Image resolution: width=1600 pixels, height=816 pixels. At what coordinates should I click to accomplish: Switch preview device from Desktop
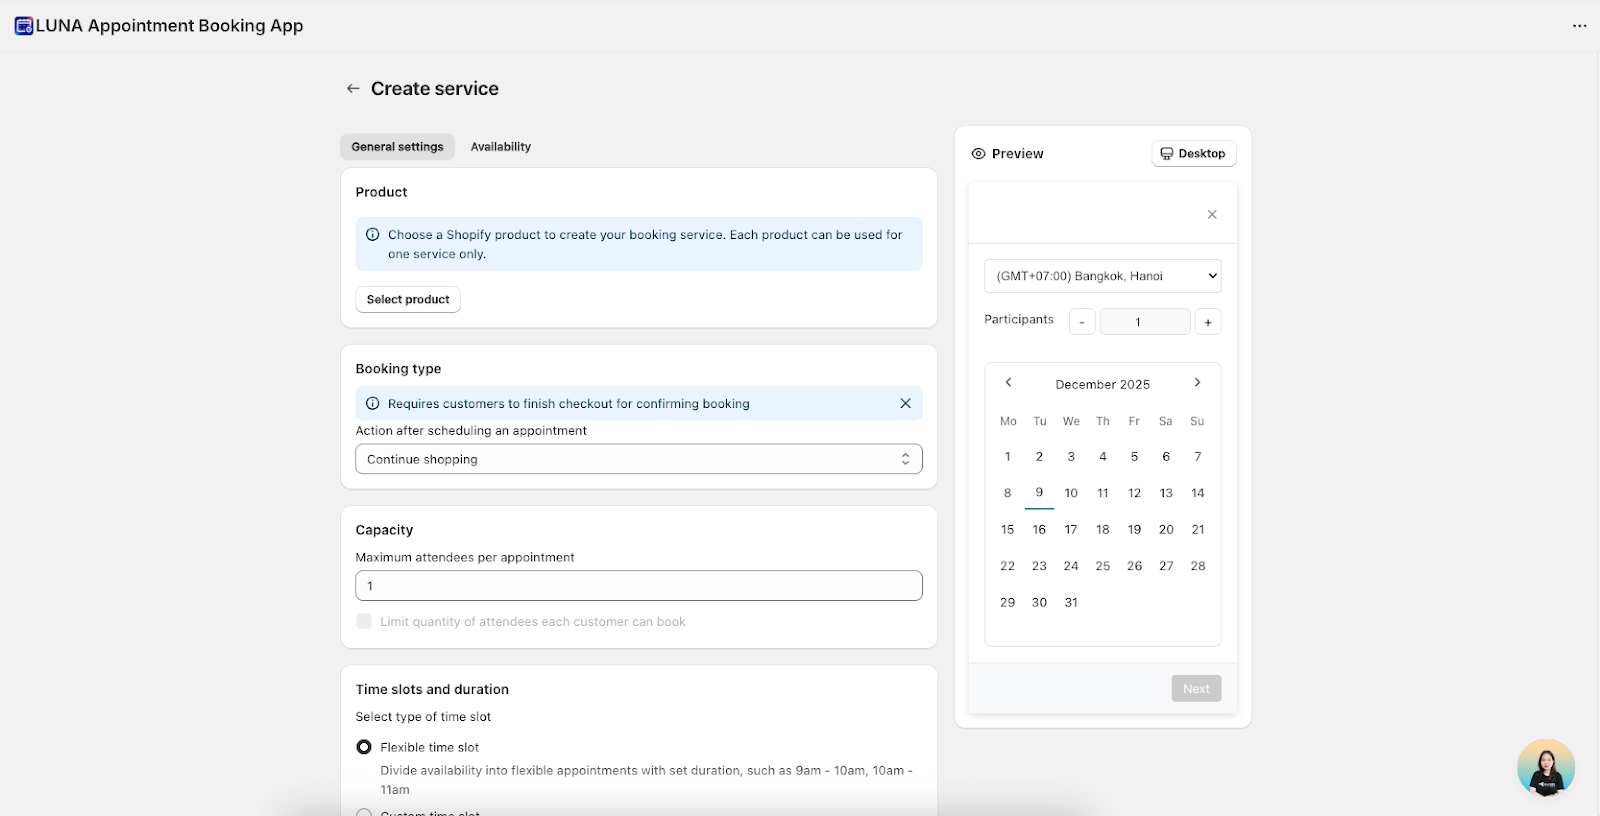[1193, 154]
